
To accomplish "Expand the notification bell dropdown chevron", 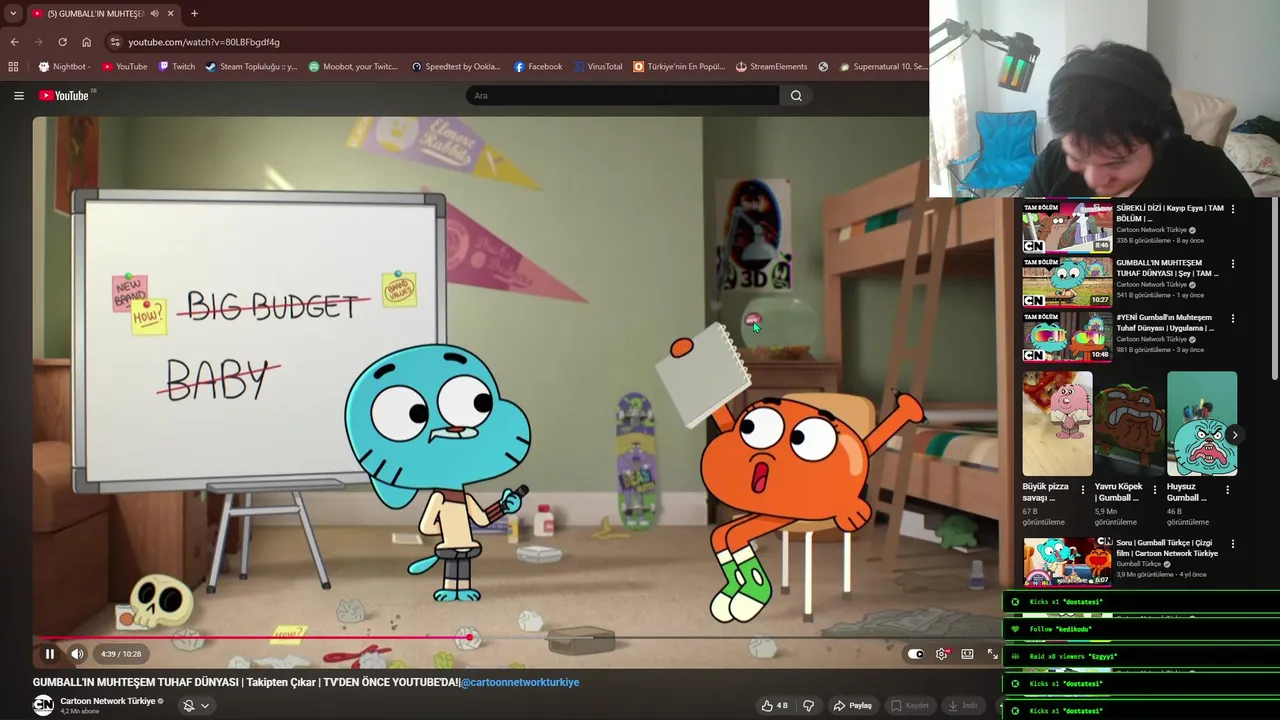I will click(205, 705).
